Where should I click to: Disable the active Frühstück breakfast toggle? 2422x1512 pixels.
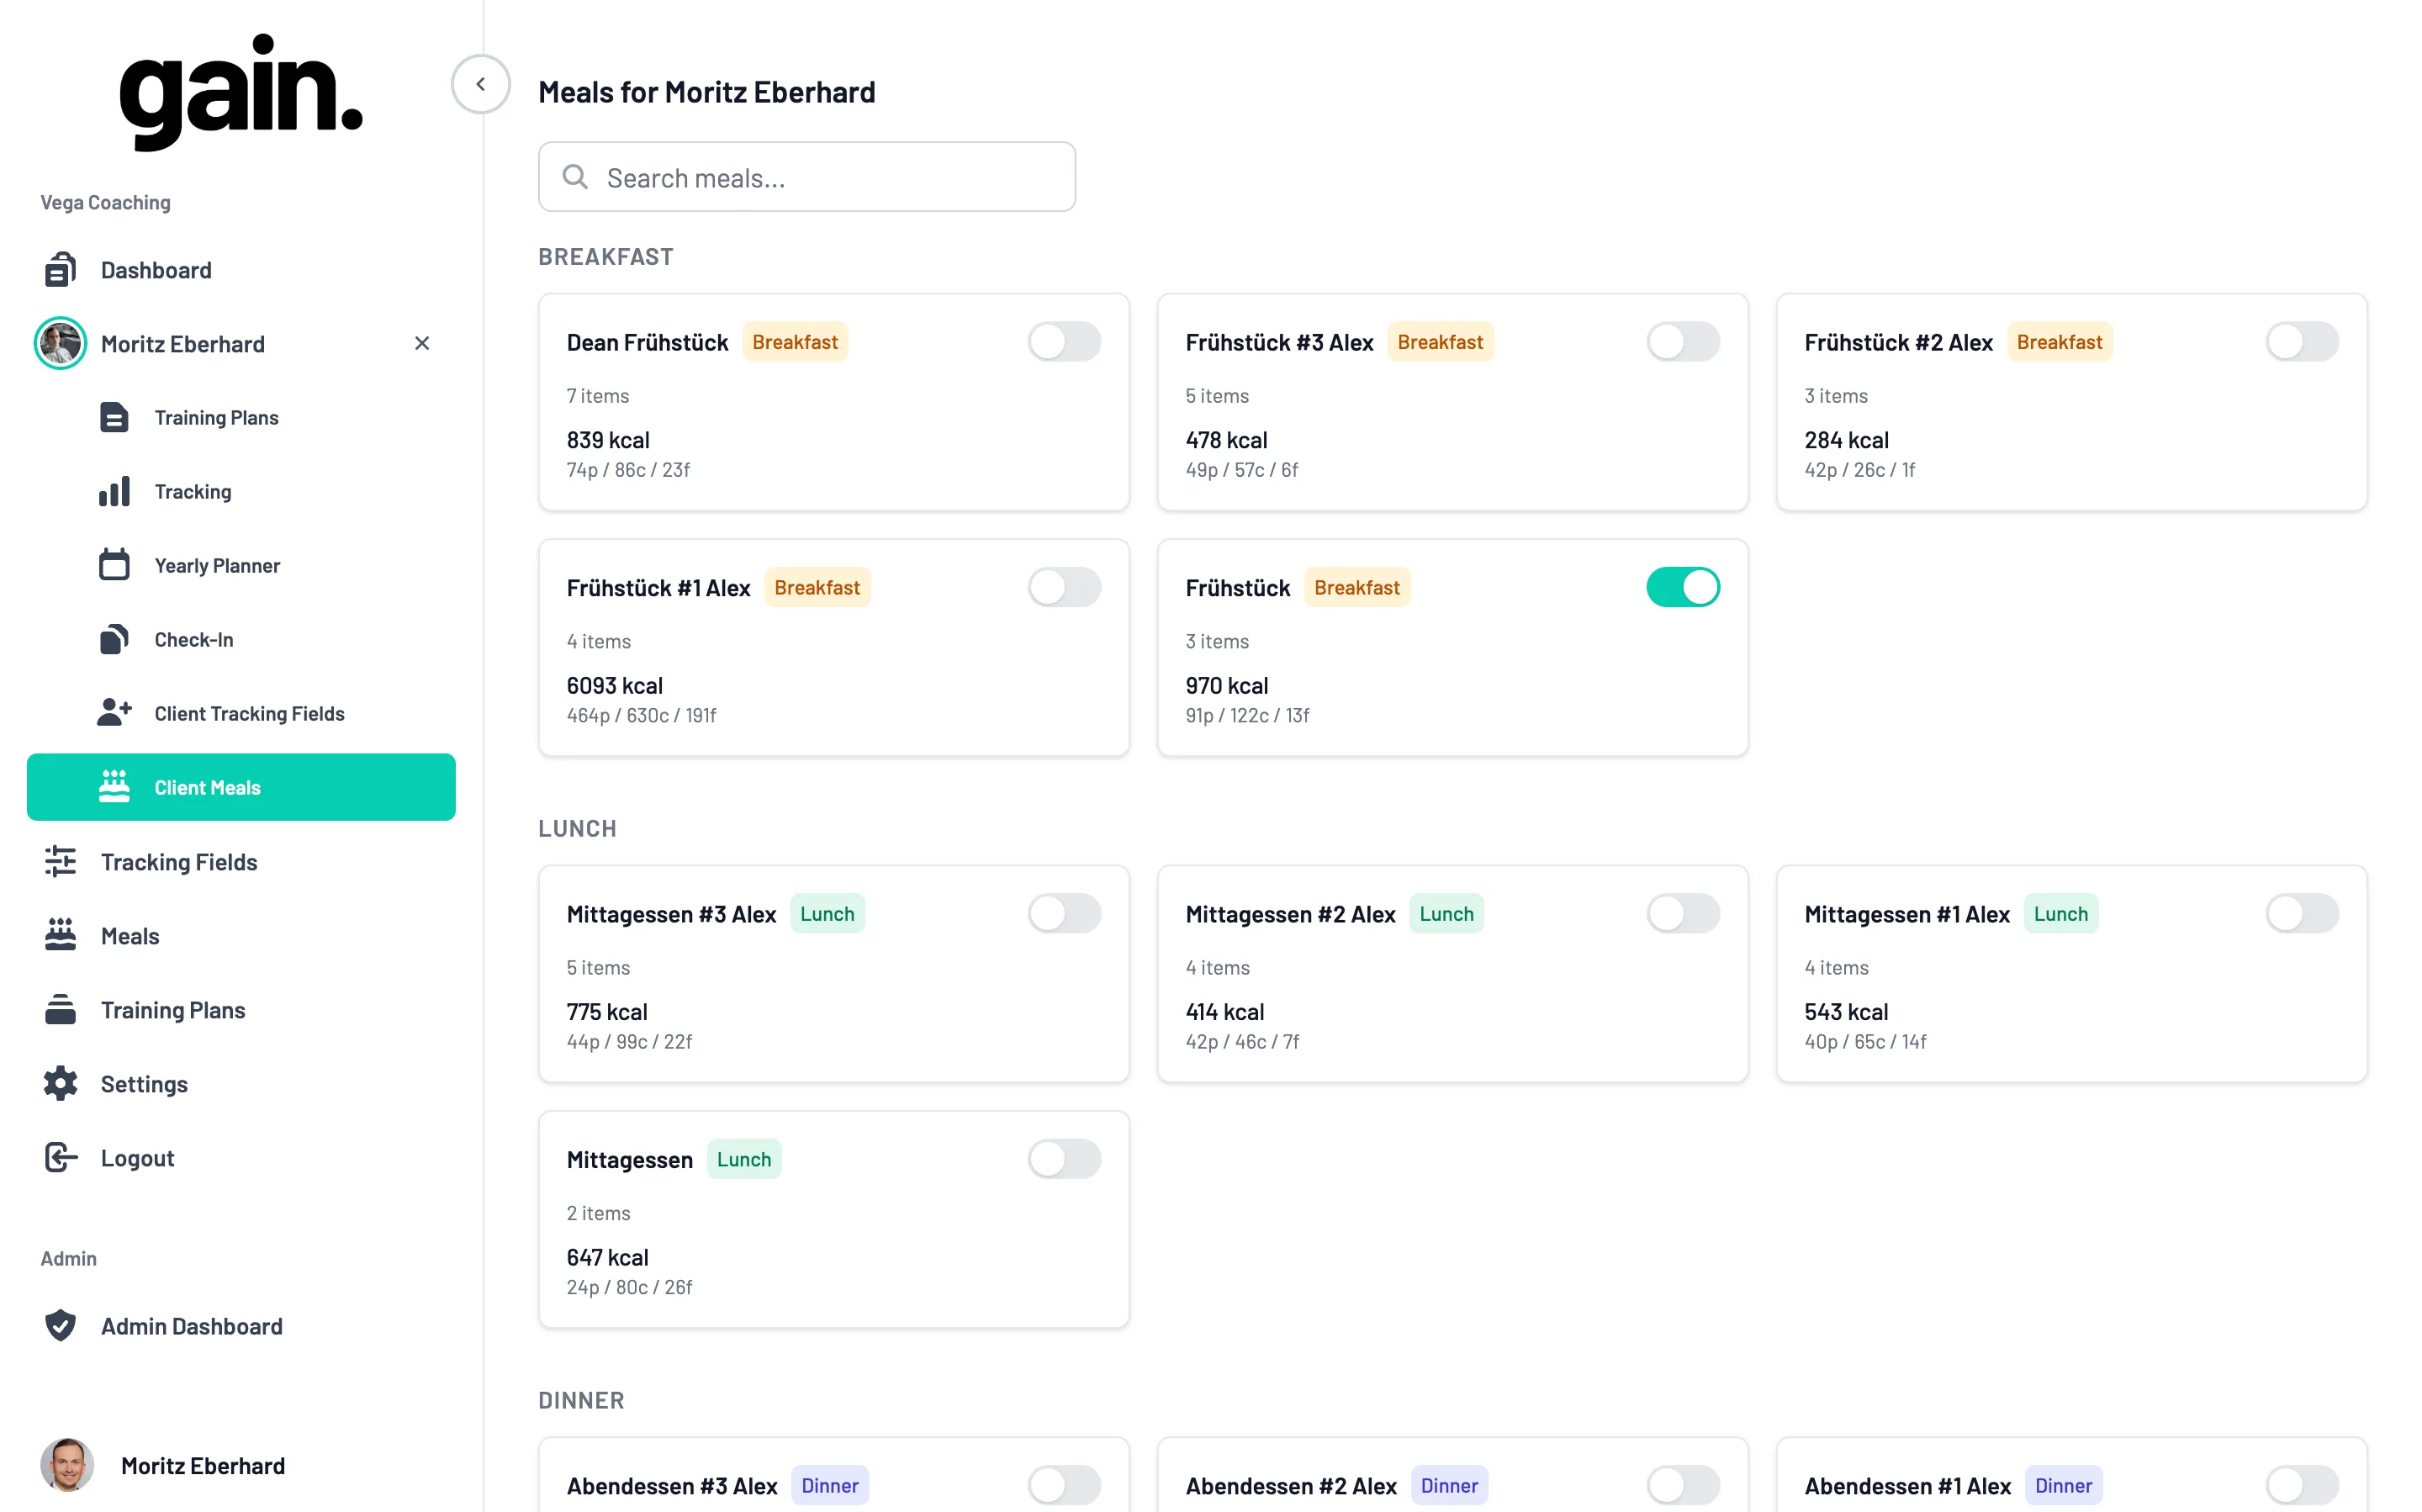1682,588
